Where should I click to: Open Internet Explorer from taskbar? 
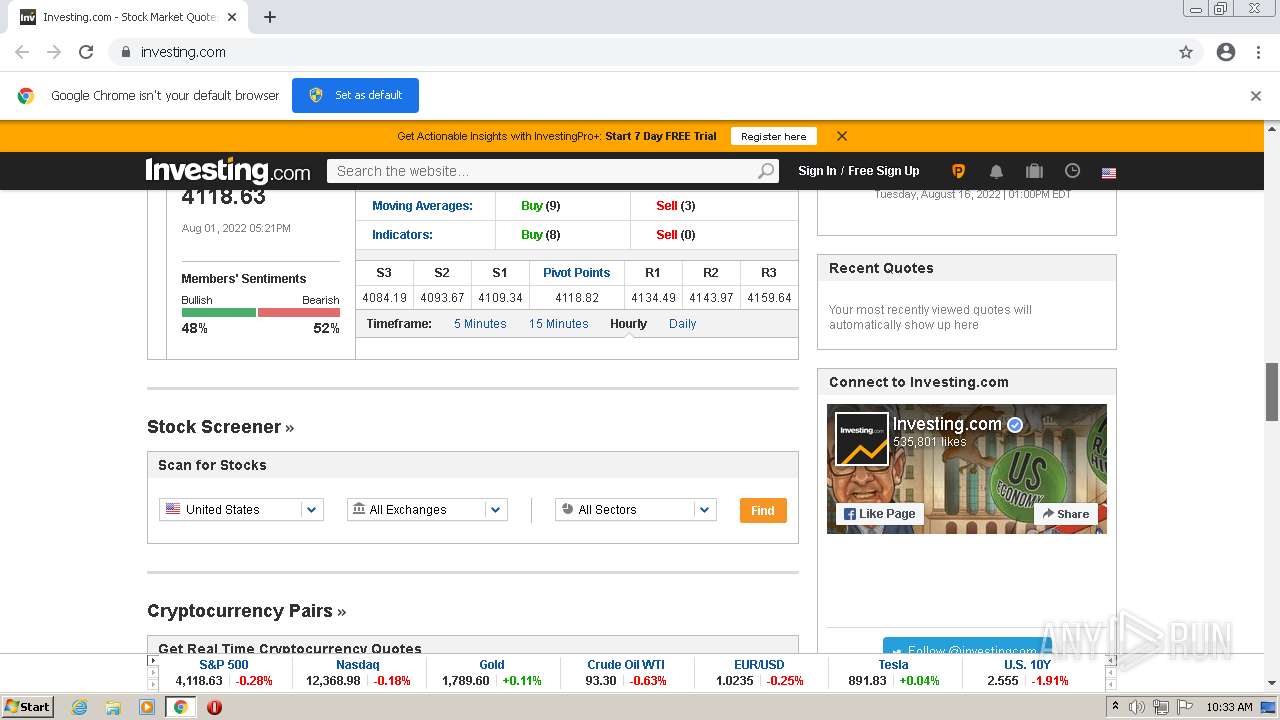pyautogui.click(x=79, y=707)
